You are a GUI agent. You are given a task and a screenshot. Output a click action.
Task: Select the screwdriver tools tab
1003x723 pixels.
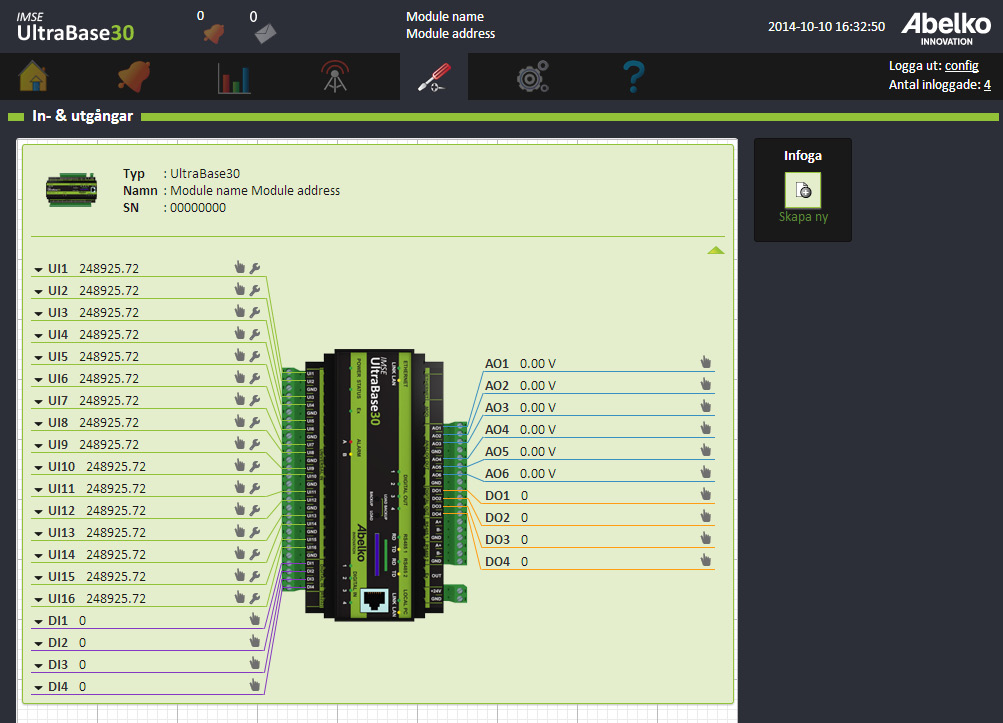(434, 77)
